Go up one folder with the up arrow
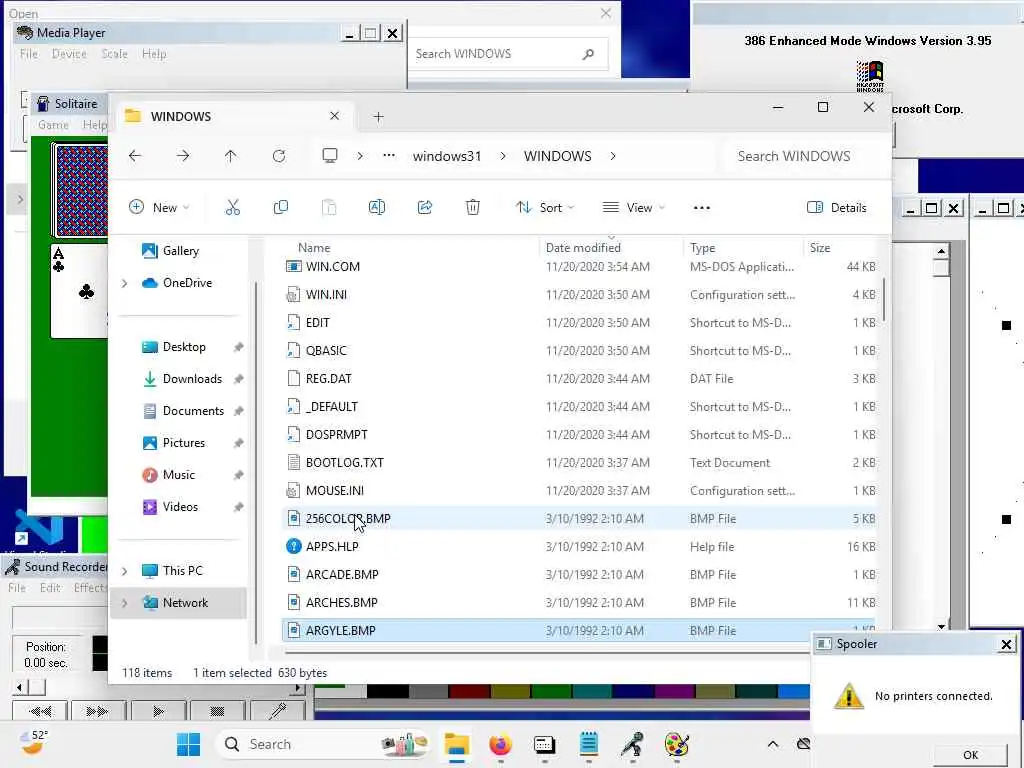Image resolution: width=1024 pixels, height=768 pixels. [231, 156]
